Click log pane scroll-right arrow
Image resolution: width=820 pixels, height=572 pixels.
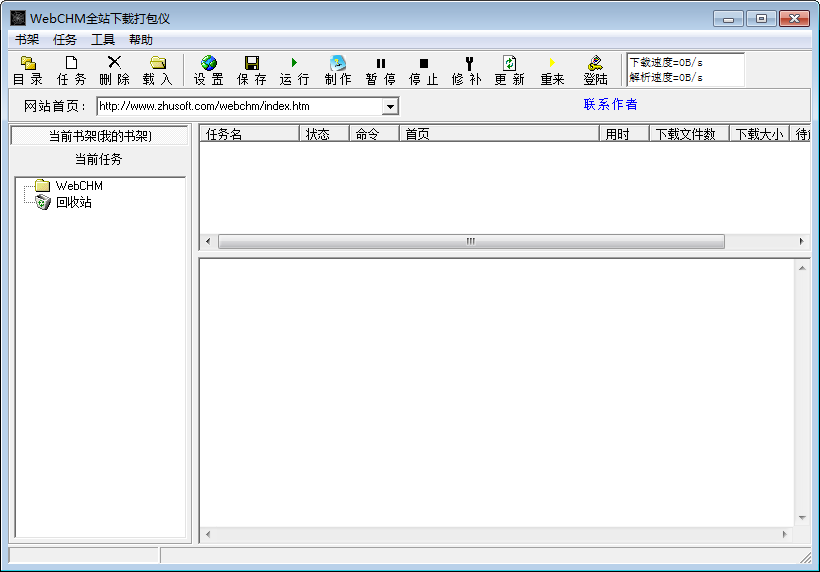784,534
